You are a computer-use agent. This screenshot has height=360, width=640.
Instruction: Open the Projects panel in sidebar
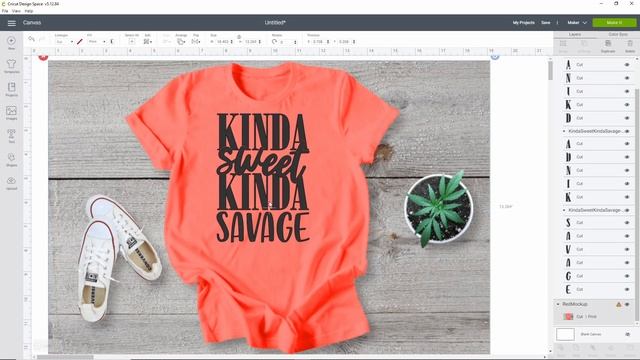click(11, 87)
